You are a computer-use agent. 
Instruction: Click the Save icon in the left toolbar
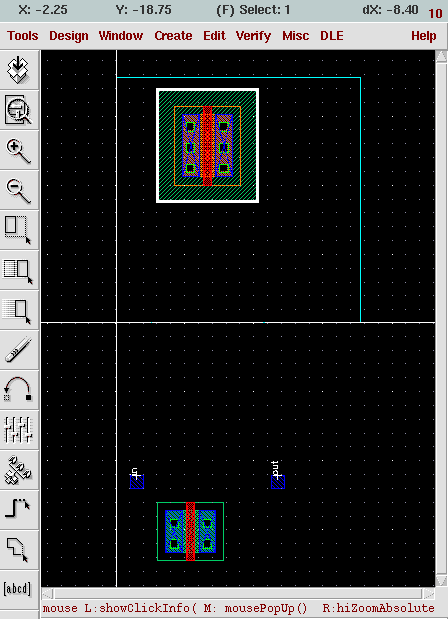click(x=19, y=70)
